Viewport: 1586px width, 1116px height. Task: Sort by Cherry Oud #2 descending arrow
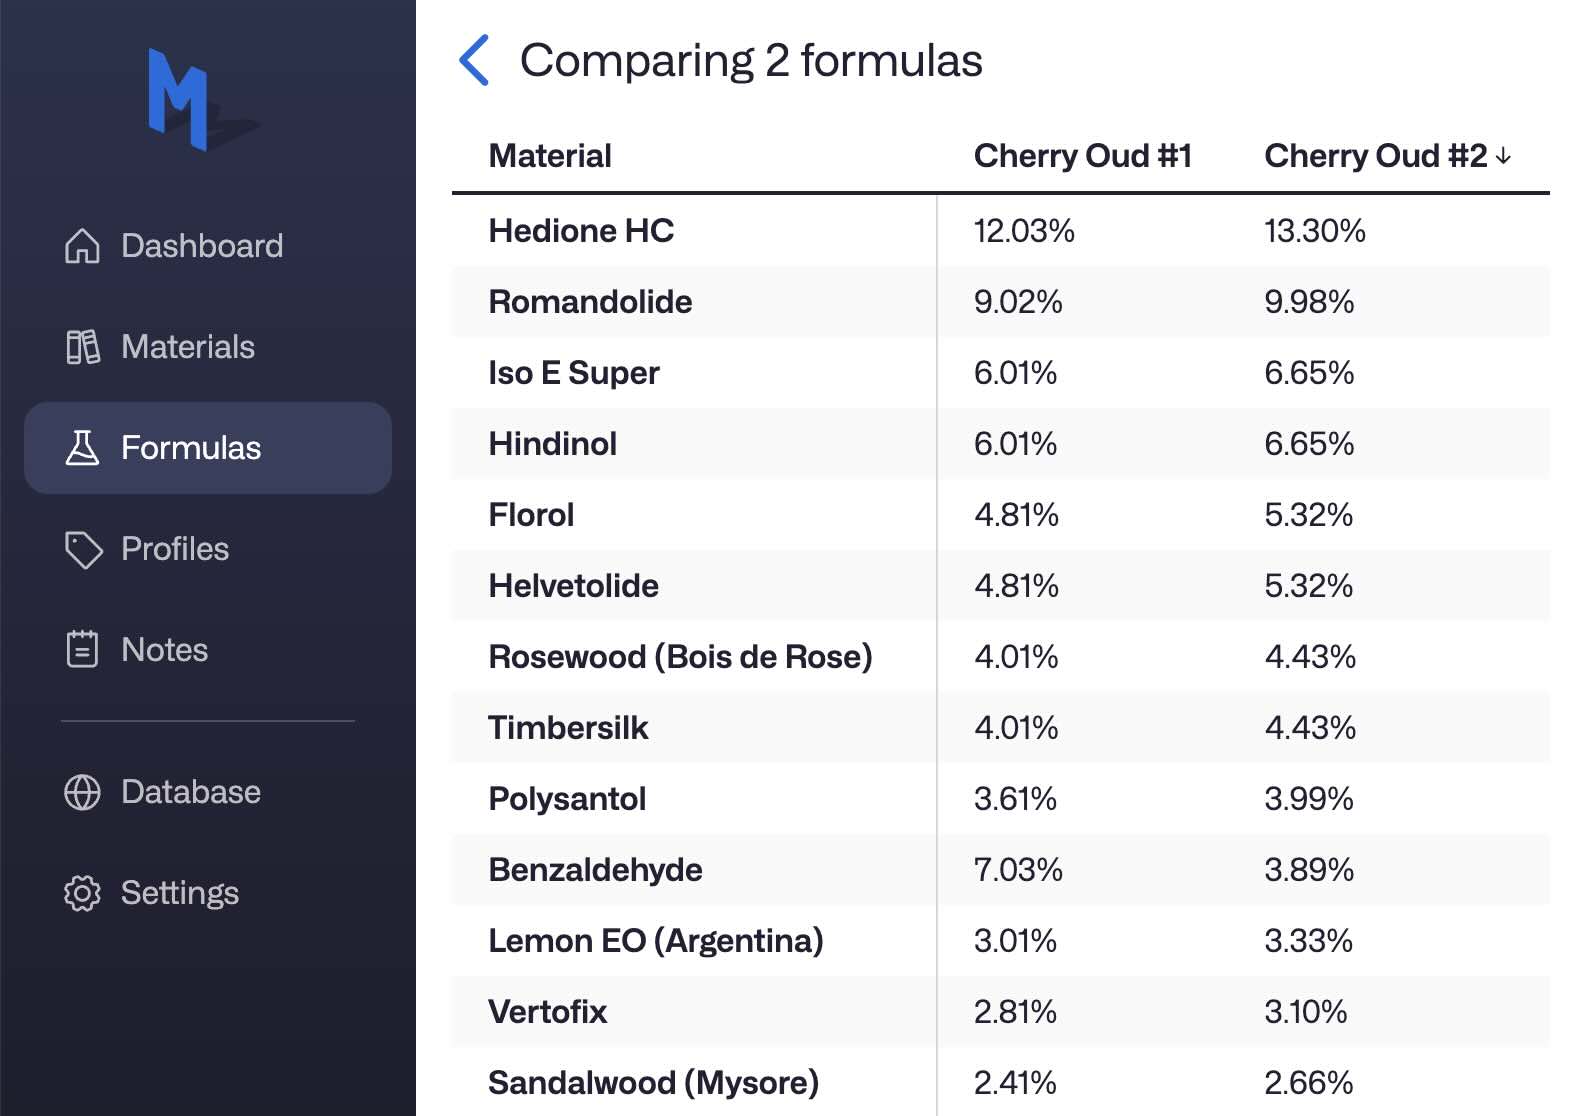1504,157
